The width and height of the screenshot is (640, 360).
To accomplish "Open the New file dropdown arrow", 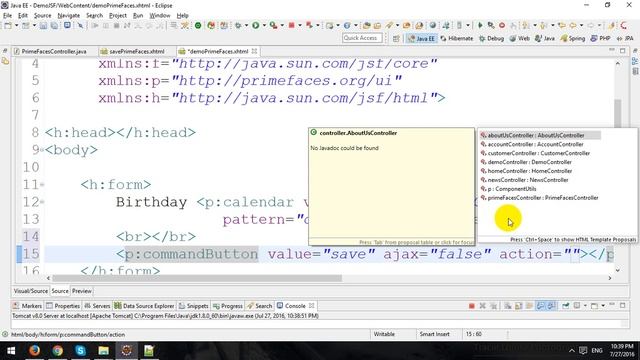I will [17, 25].
